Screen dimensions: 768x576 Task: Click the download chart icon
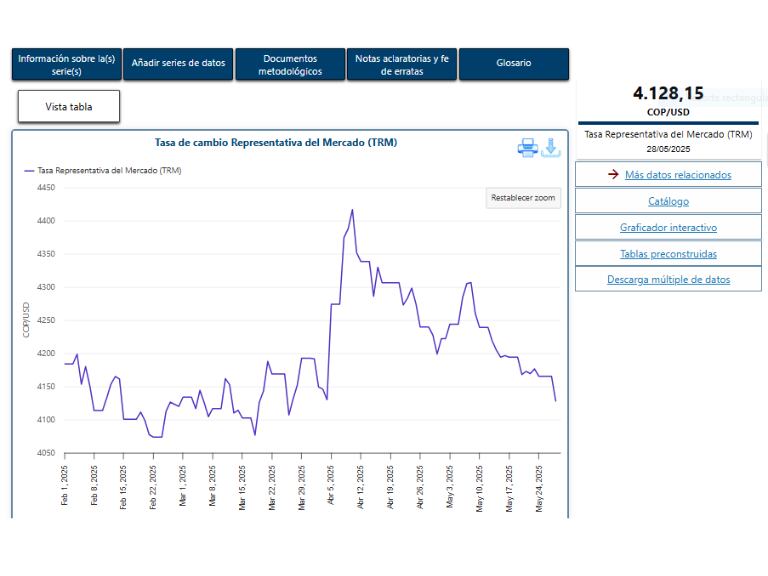[x=551, y=148]
